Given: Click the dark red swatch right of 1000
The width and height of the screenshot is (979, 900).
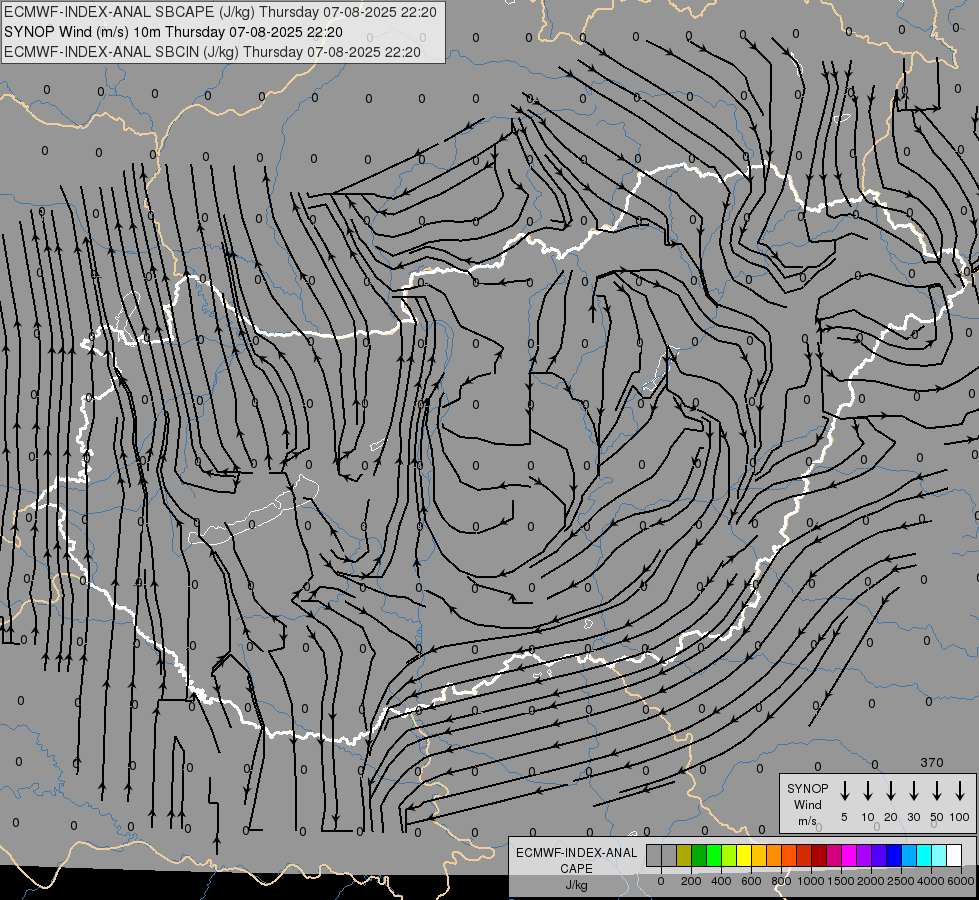Looking at the screenshot, I should pos(819,855).
